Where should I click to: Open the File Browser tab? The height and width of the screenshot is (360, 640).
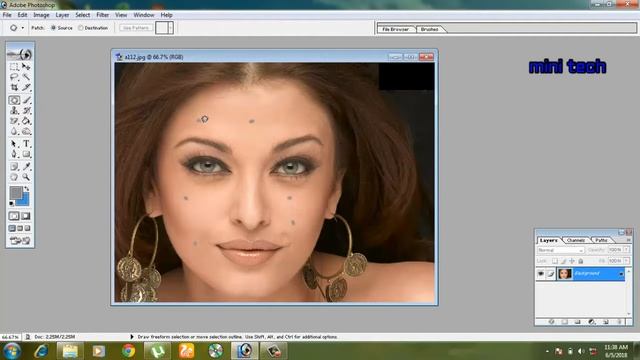395,29
